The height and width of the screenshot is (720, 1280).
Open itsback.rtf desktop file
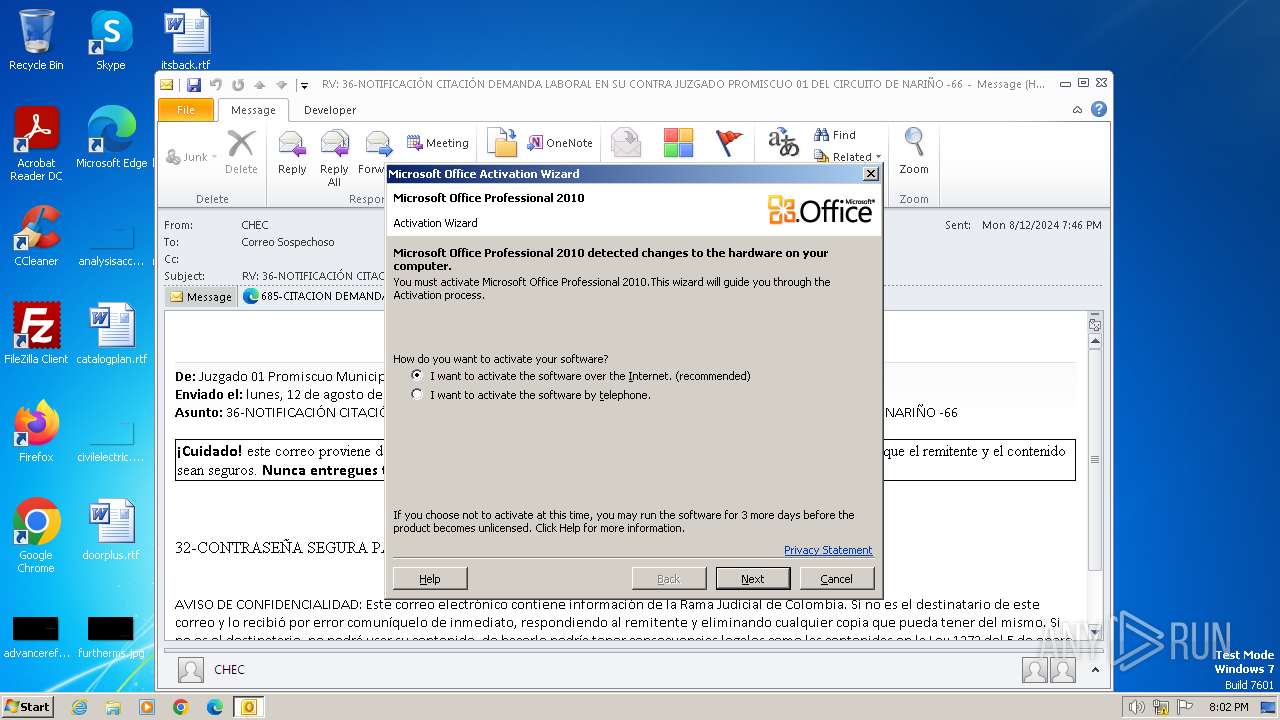click(x=186, y=40)
